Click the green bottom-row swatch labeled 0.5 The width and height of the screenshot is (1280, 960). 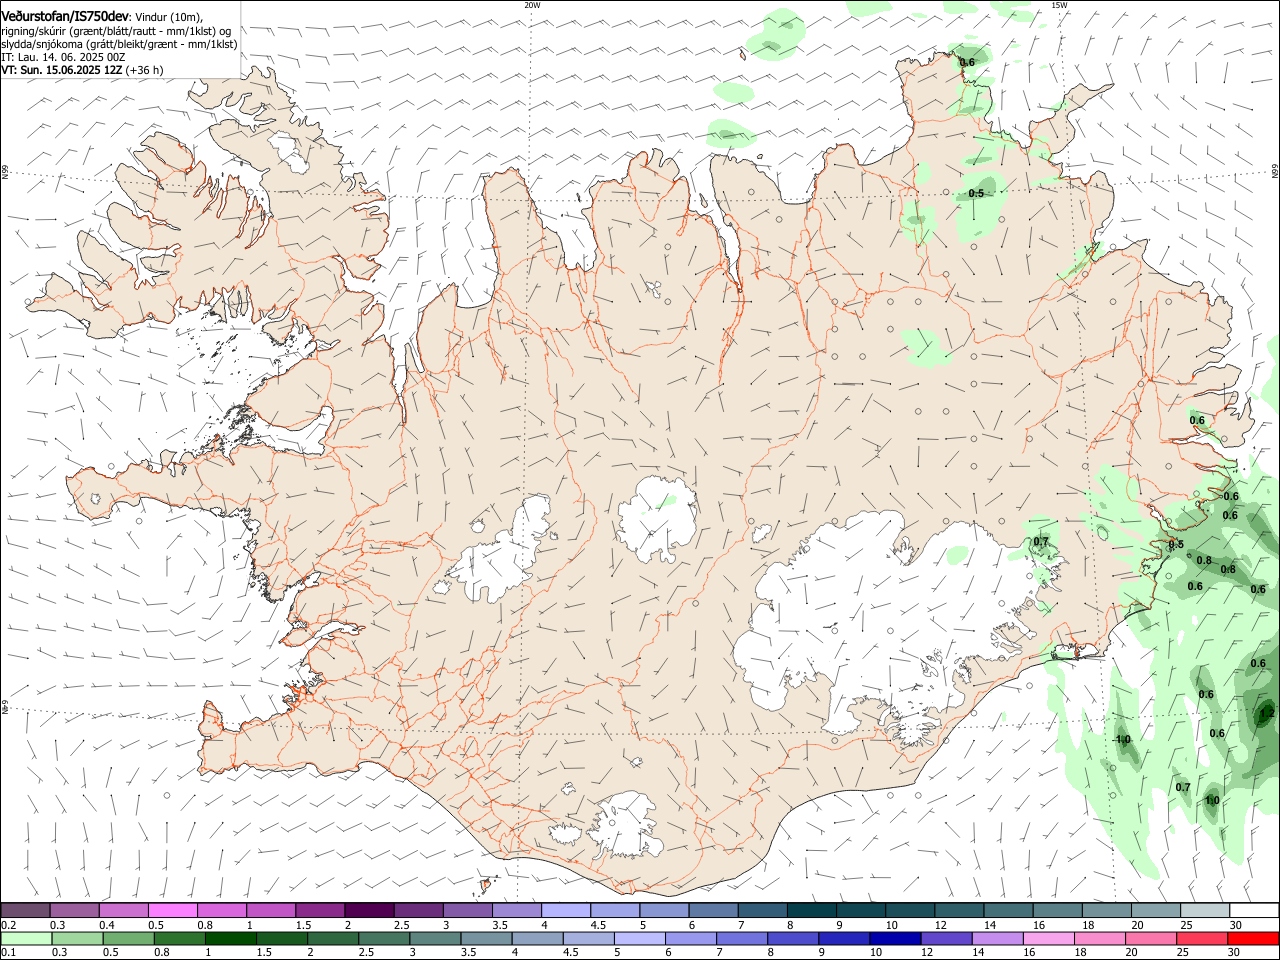pyautogui.click(x=128, y=938)
